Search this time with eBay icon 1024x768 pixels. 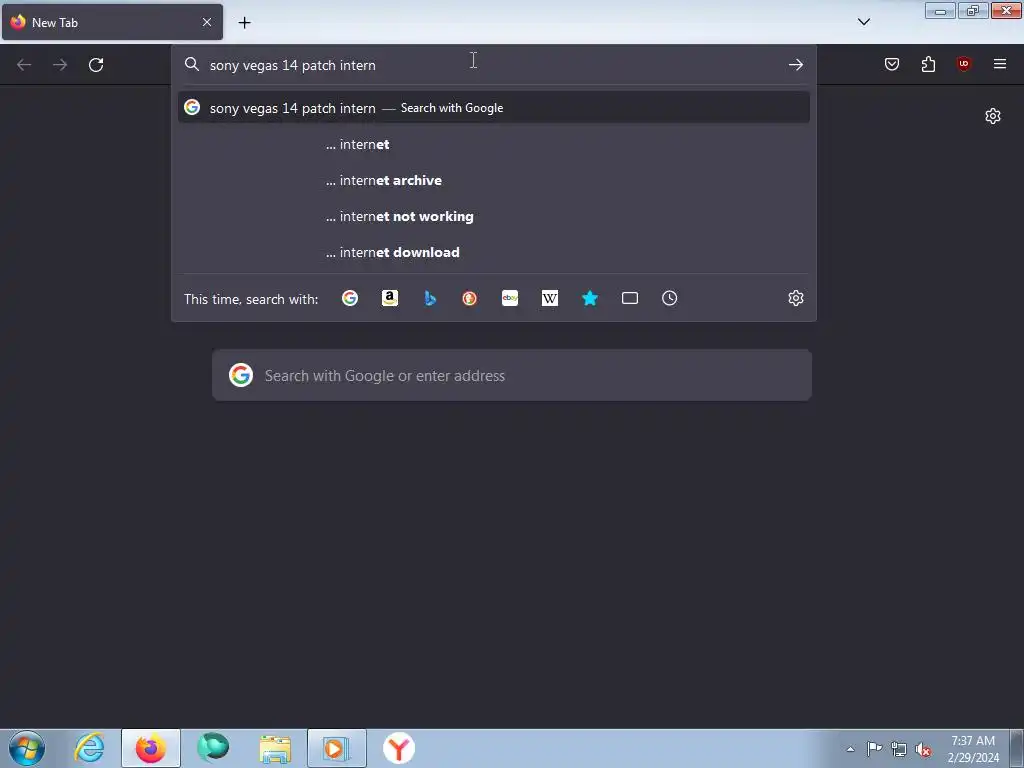(x=510, y=298)
